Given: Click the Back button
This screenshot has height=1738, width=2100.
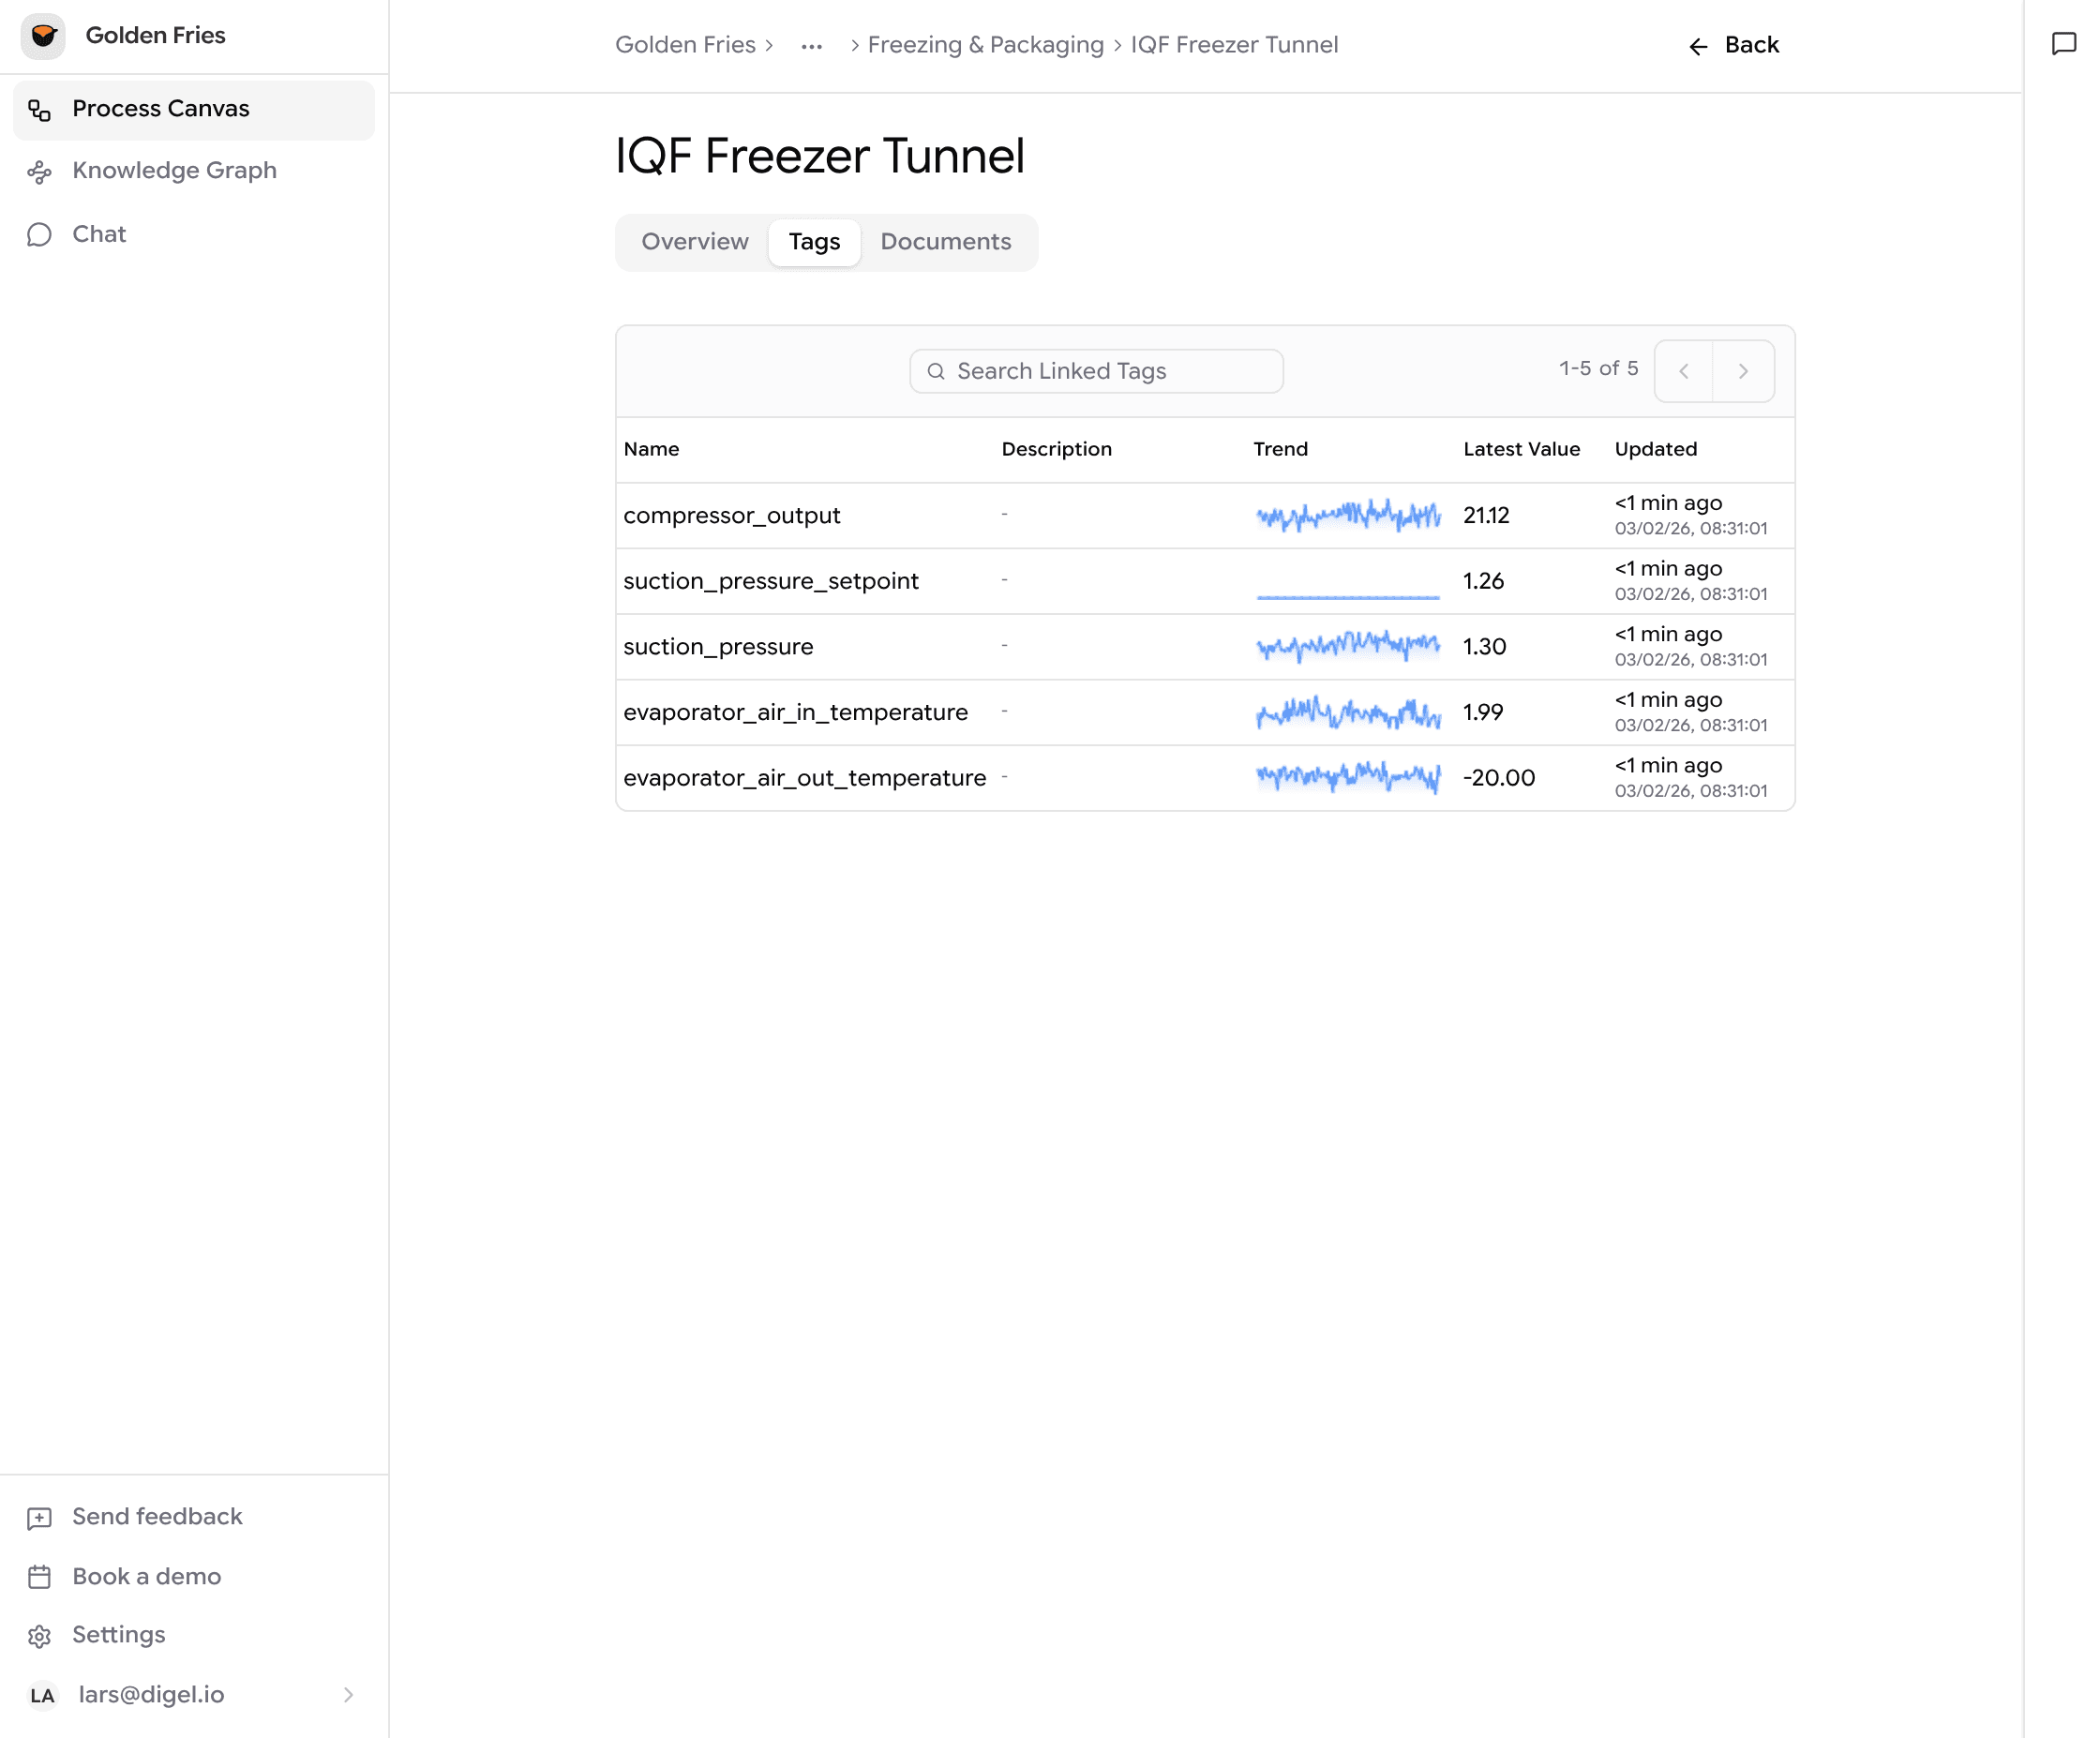Looking at the screenshot, I should [x=1734, y=45].
